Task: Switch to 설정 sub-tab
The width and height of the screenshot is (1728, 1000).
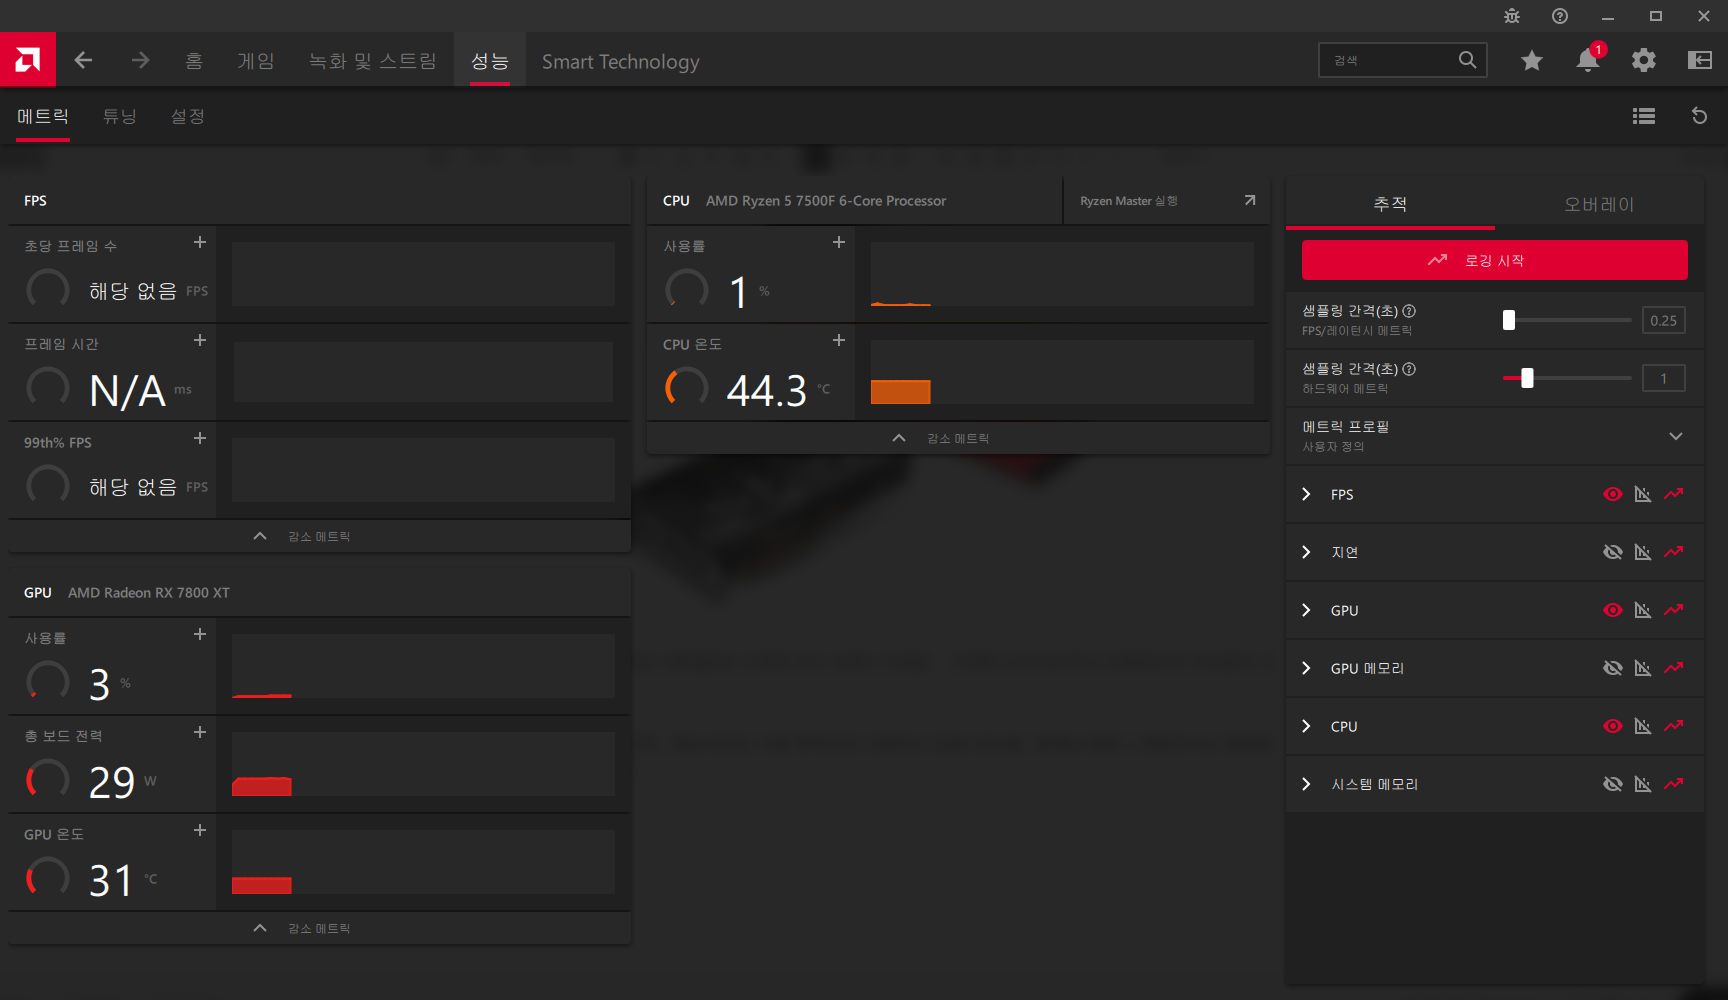Action: coord(188,116)
